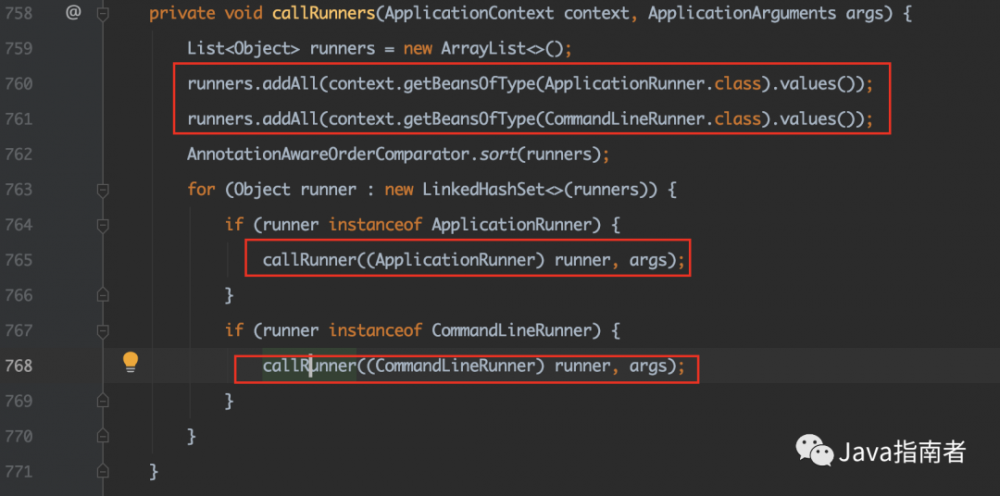Viewport: 1000px width, 496px height.
Task: Collapse the callRunners method fold at line 758
Action: 103,13
